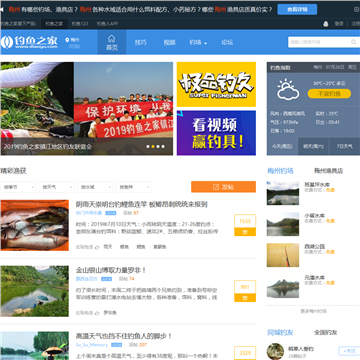Image resolution: width=360 pixels, height=360 pixels.
Task: Collapse the top banner with arrow icon
Action: (2, 9)
